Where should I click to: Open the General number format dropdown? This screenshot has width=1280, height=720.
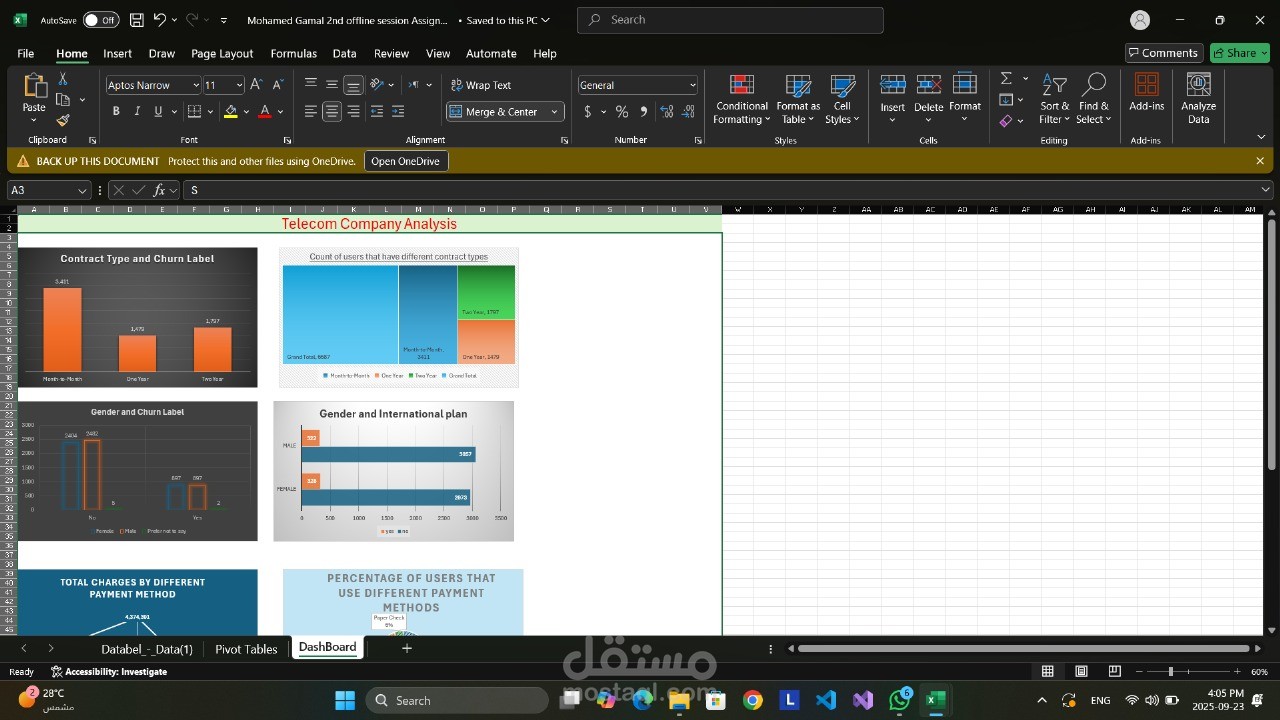pos(692,85)
